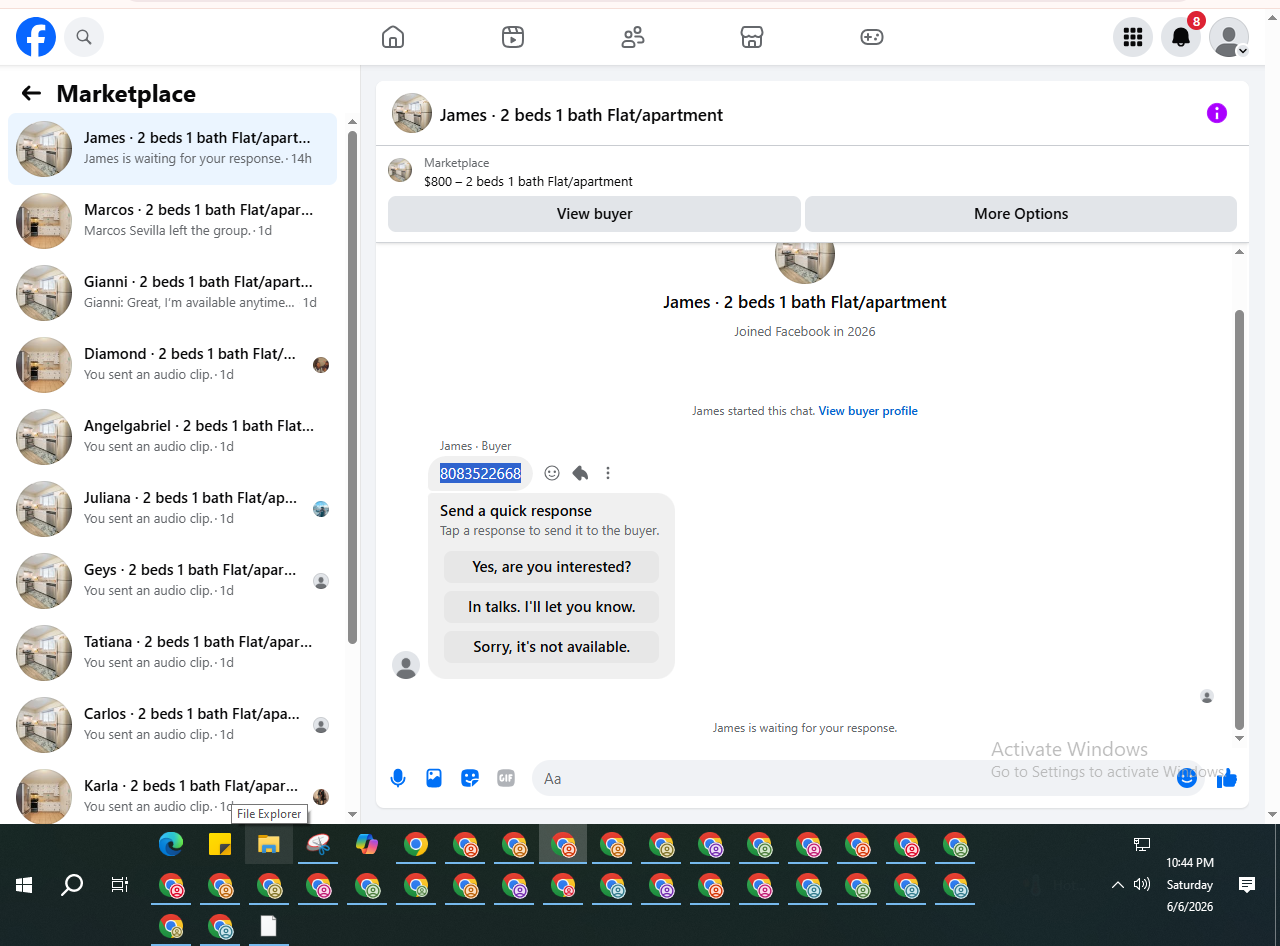Open the Reels video tab
The image size is (1280, 946).
coord(513,37)
